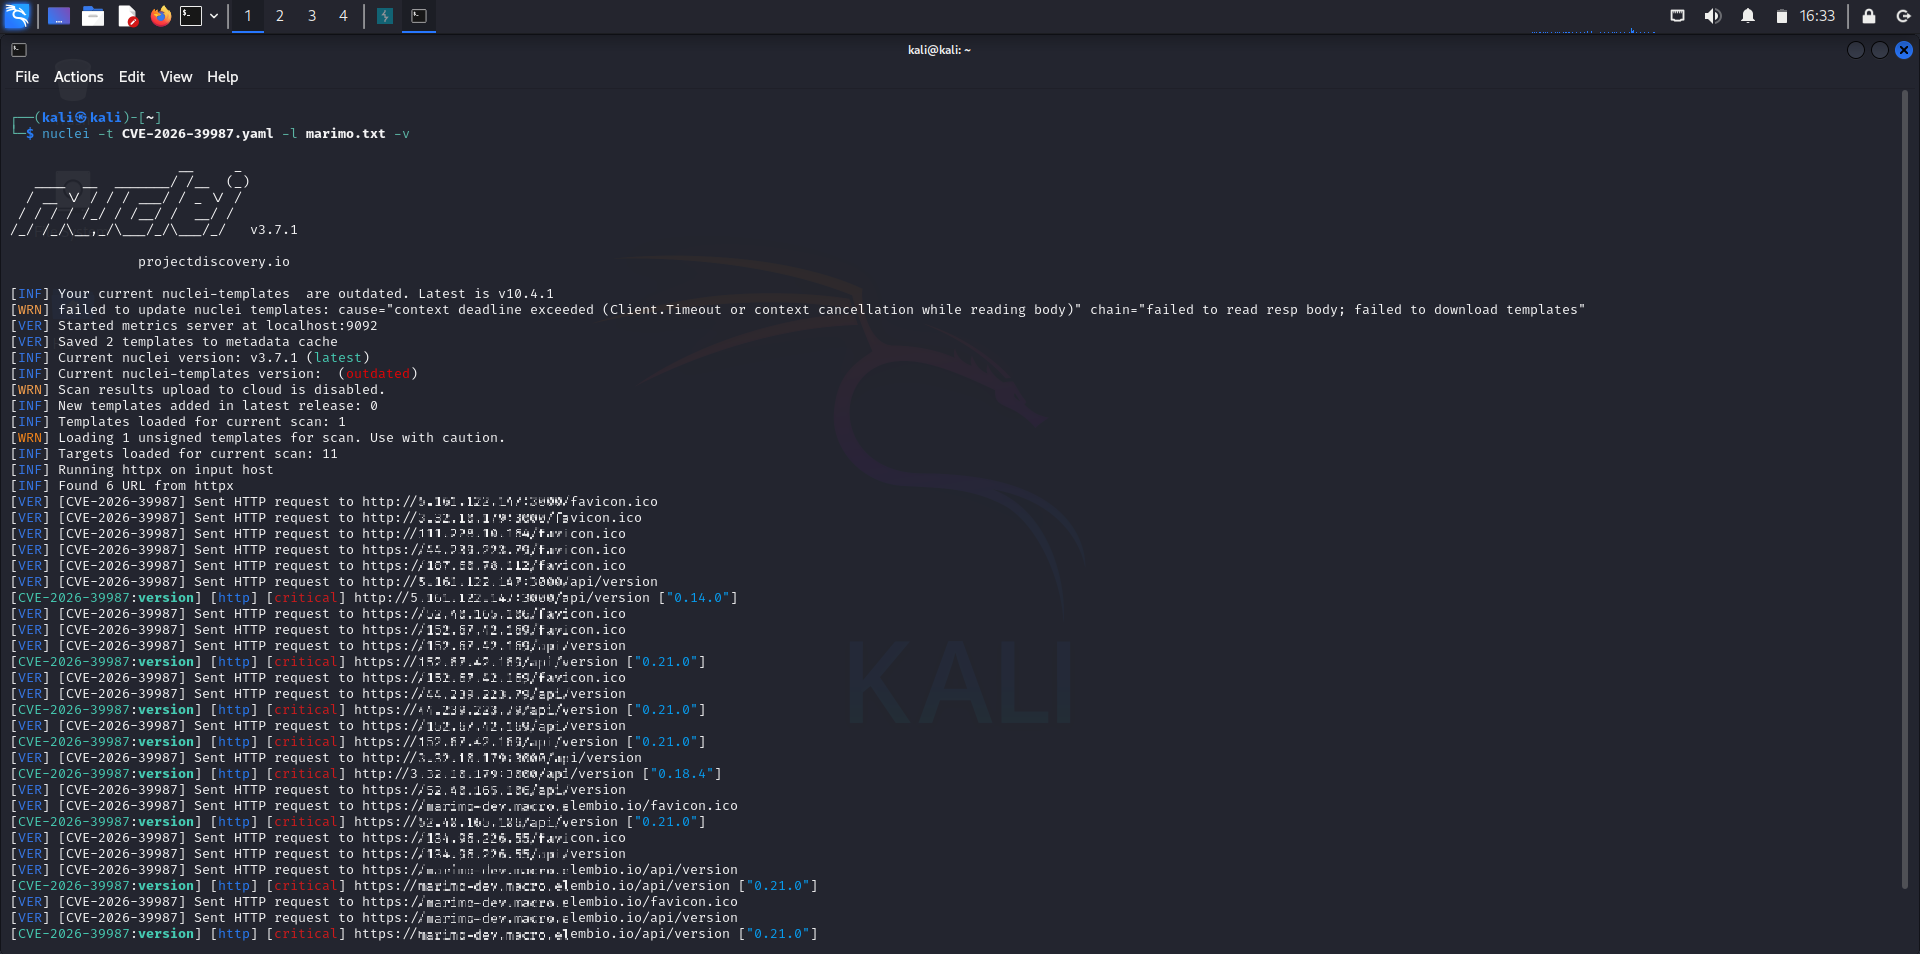1920x954 pixels.
Task: Select the terminal window button in the taskbar
Action: point(419,16)
